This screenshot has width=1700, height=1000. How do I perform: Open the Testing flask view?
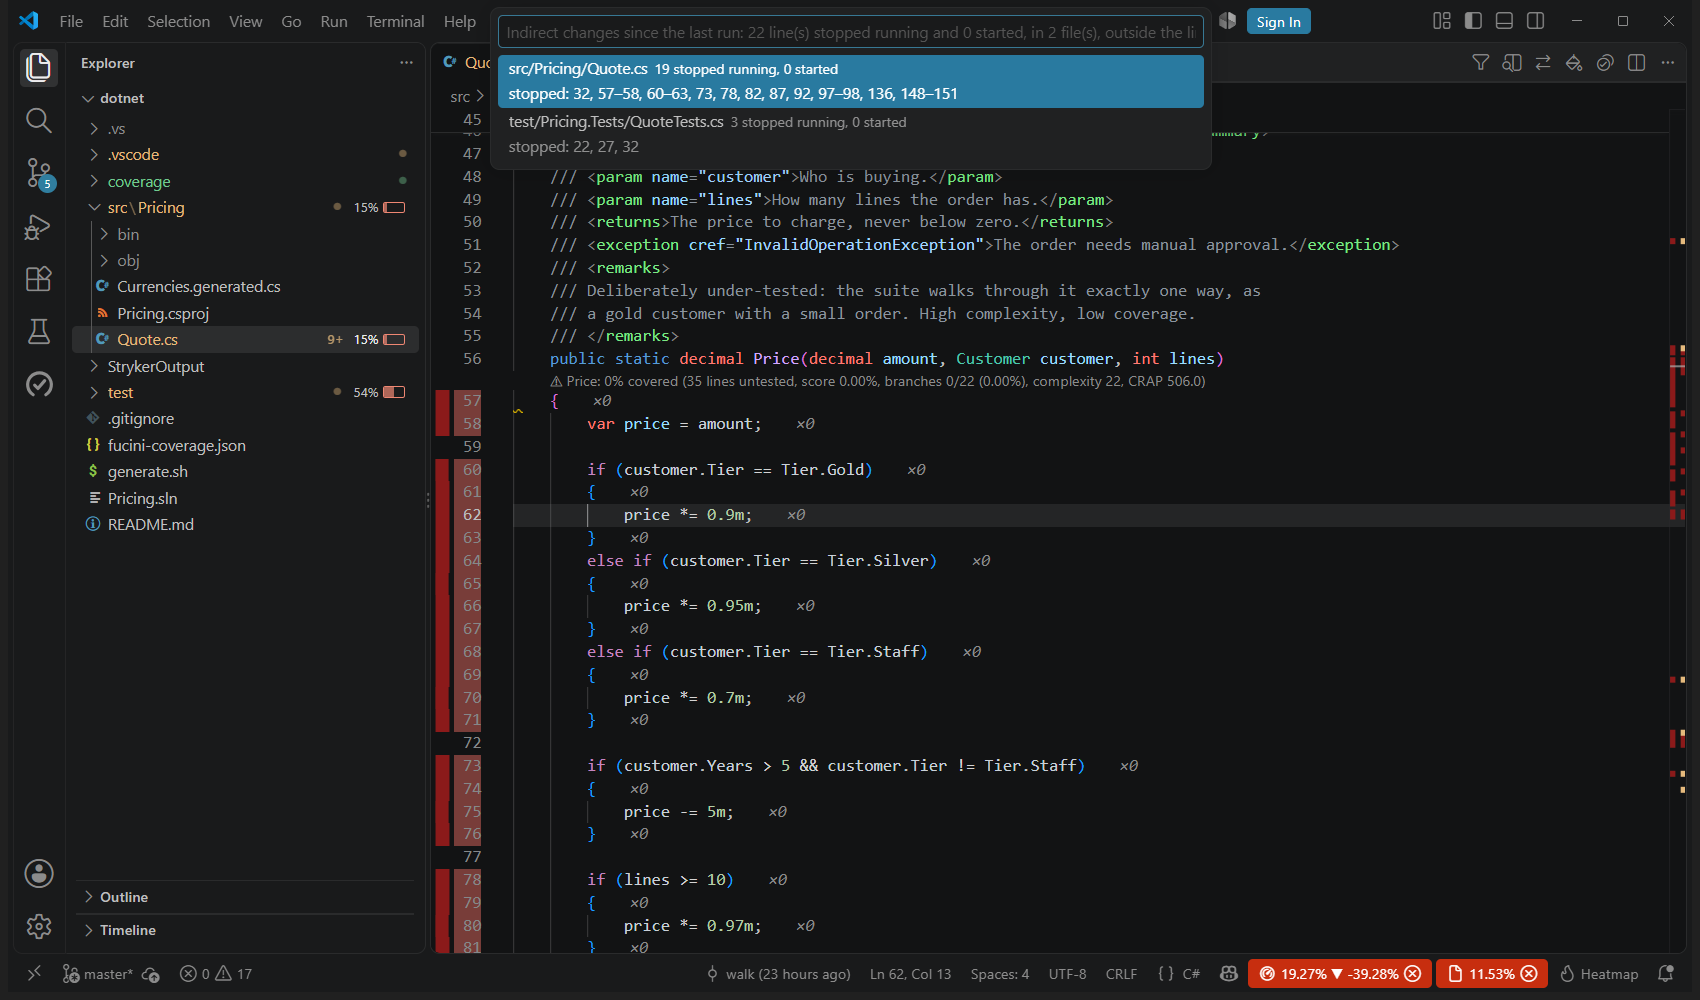click(39, 332)
